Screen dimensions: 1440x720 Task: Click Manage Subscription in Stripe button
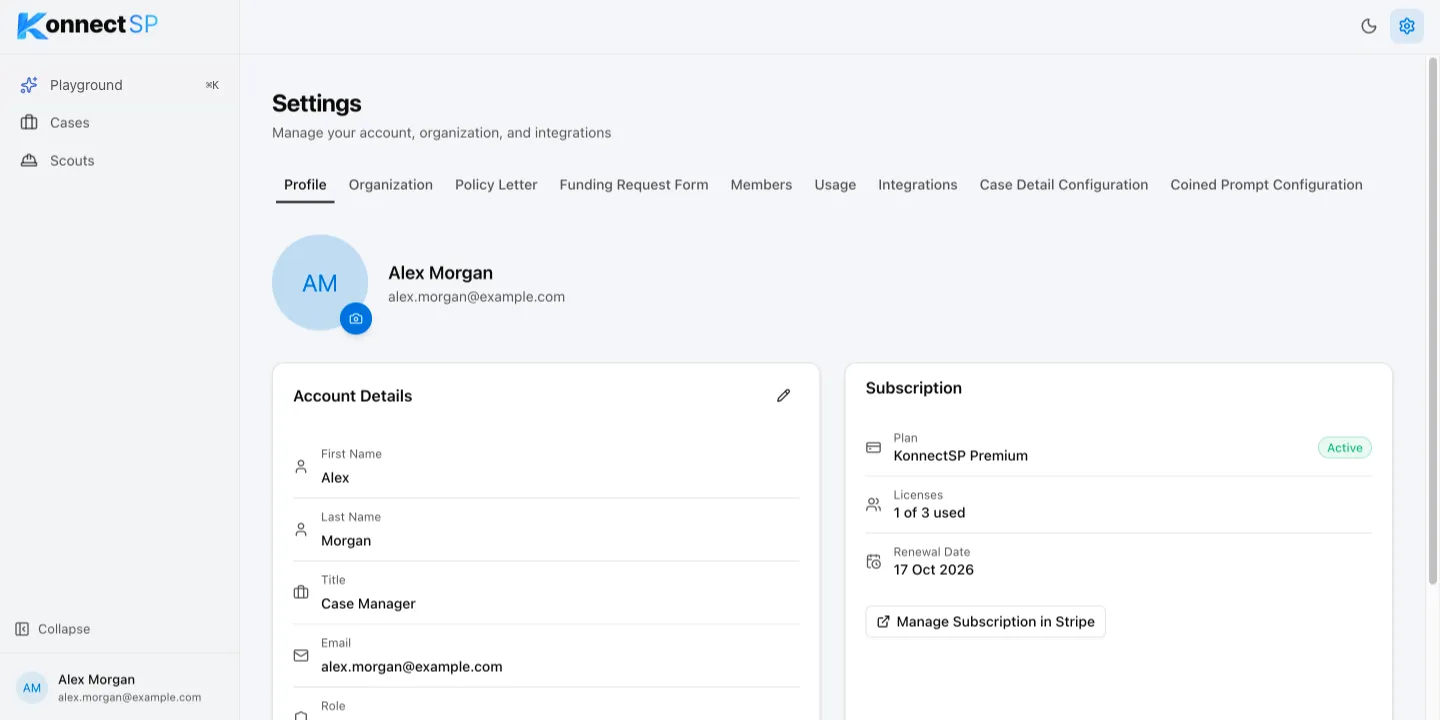pos(986,622)
